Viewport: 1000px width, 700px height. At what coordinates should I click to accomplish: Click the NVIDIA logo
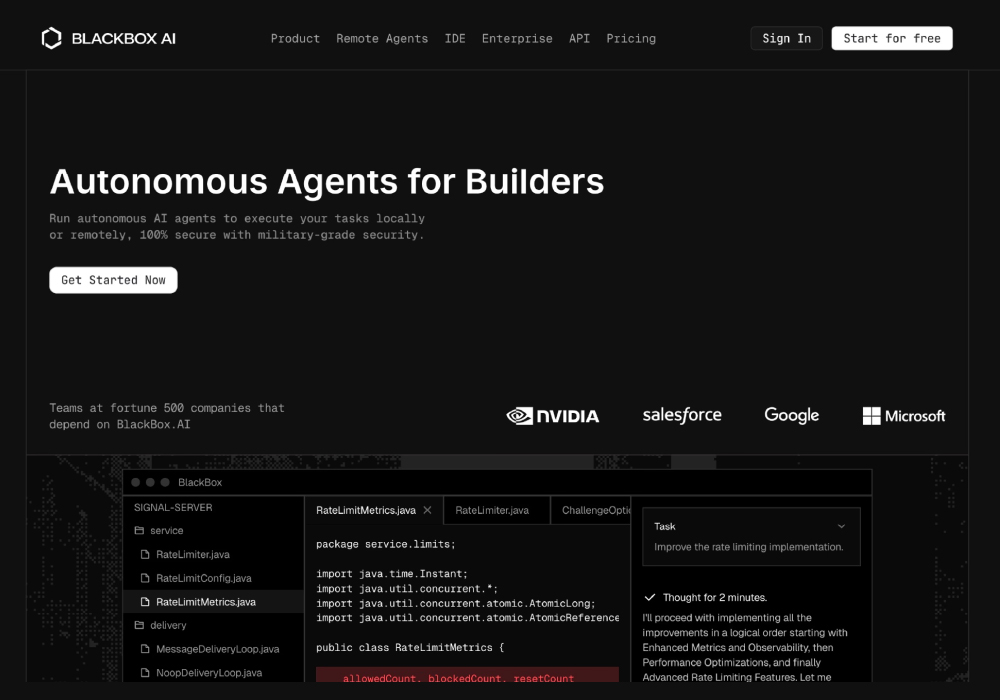click(x=553, y=416)
